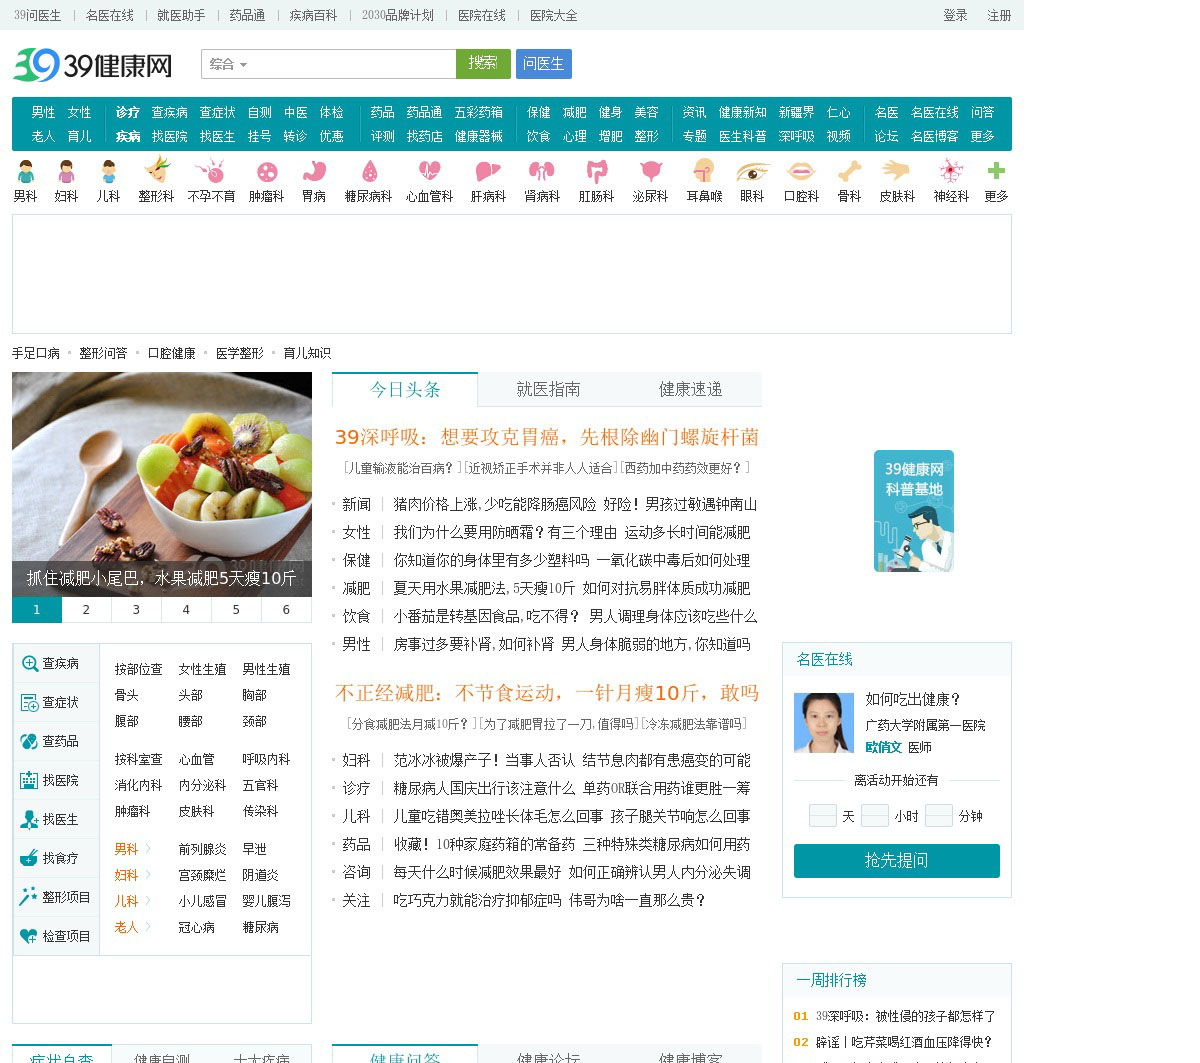Open 查症状 in the sidebar
The image size is (1200, 1063).
(56, 702)
